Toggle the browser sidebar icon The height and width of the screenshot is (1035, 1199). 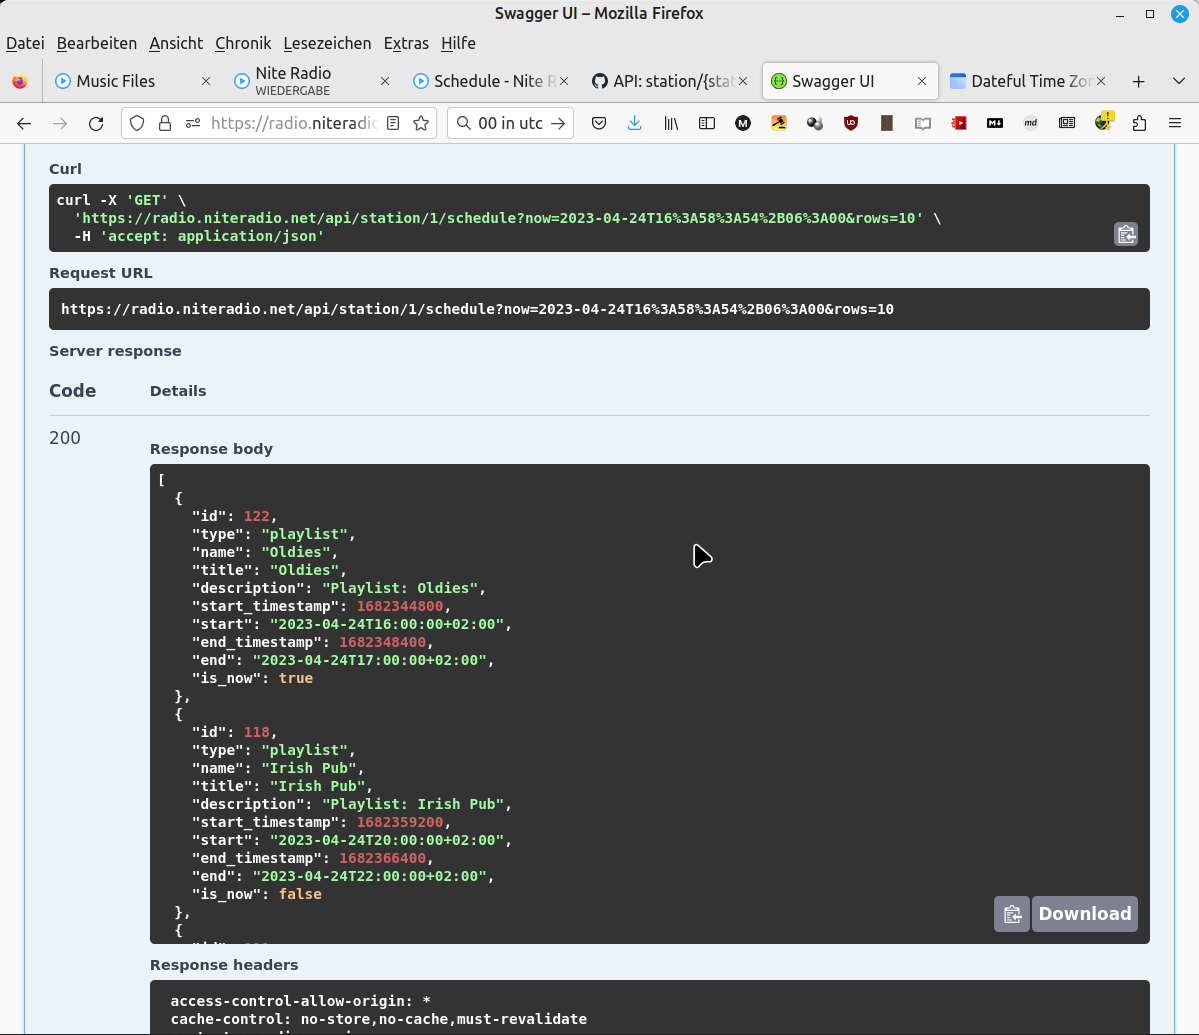click(x=707, y=123)
